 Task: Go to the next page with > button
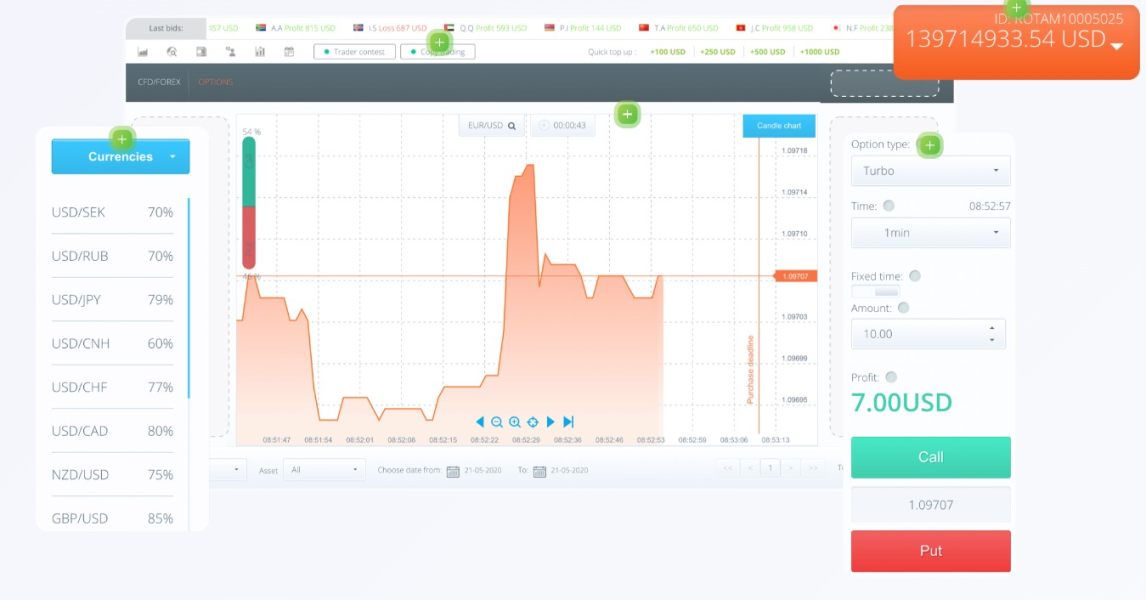[x=790, y=468]
